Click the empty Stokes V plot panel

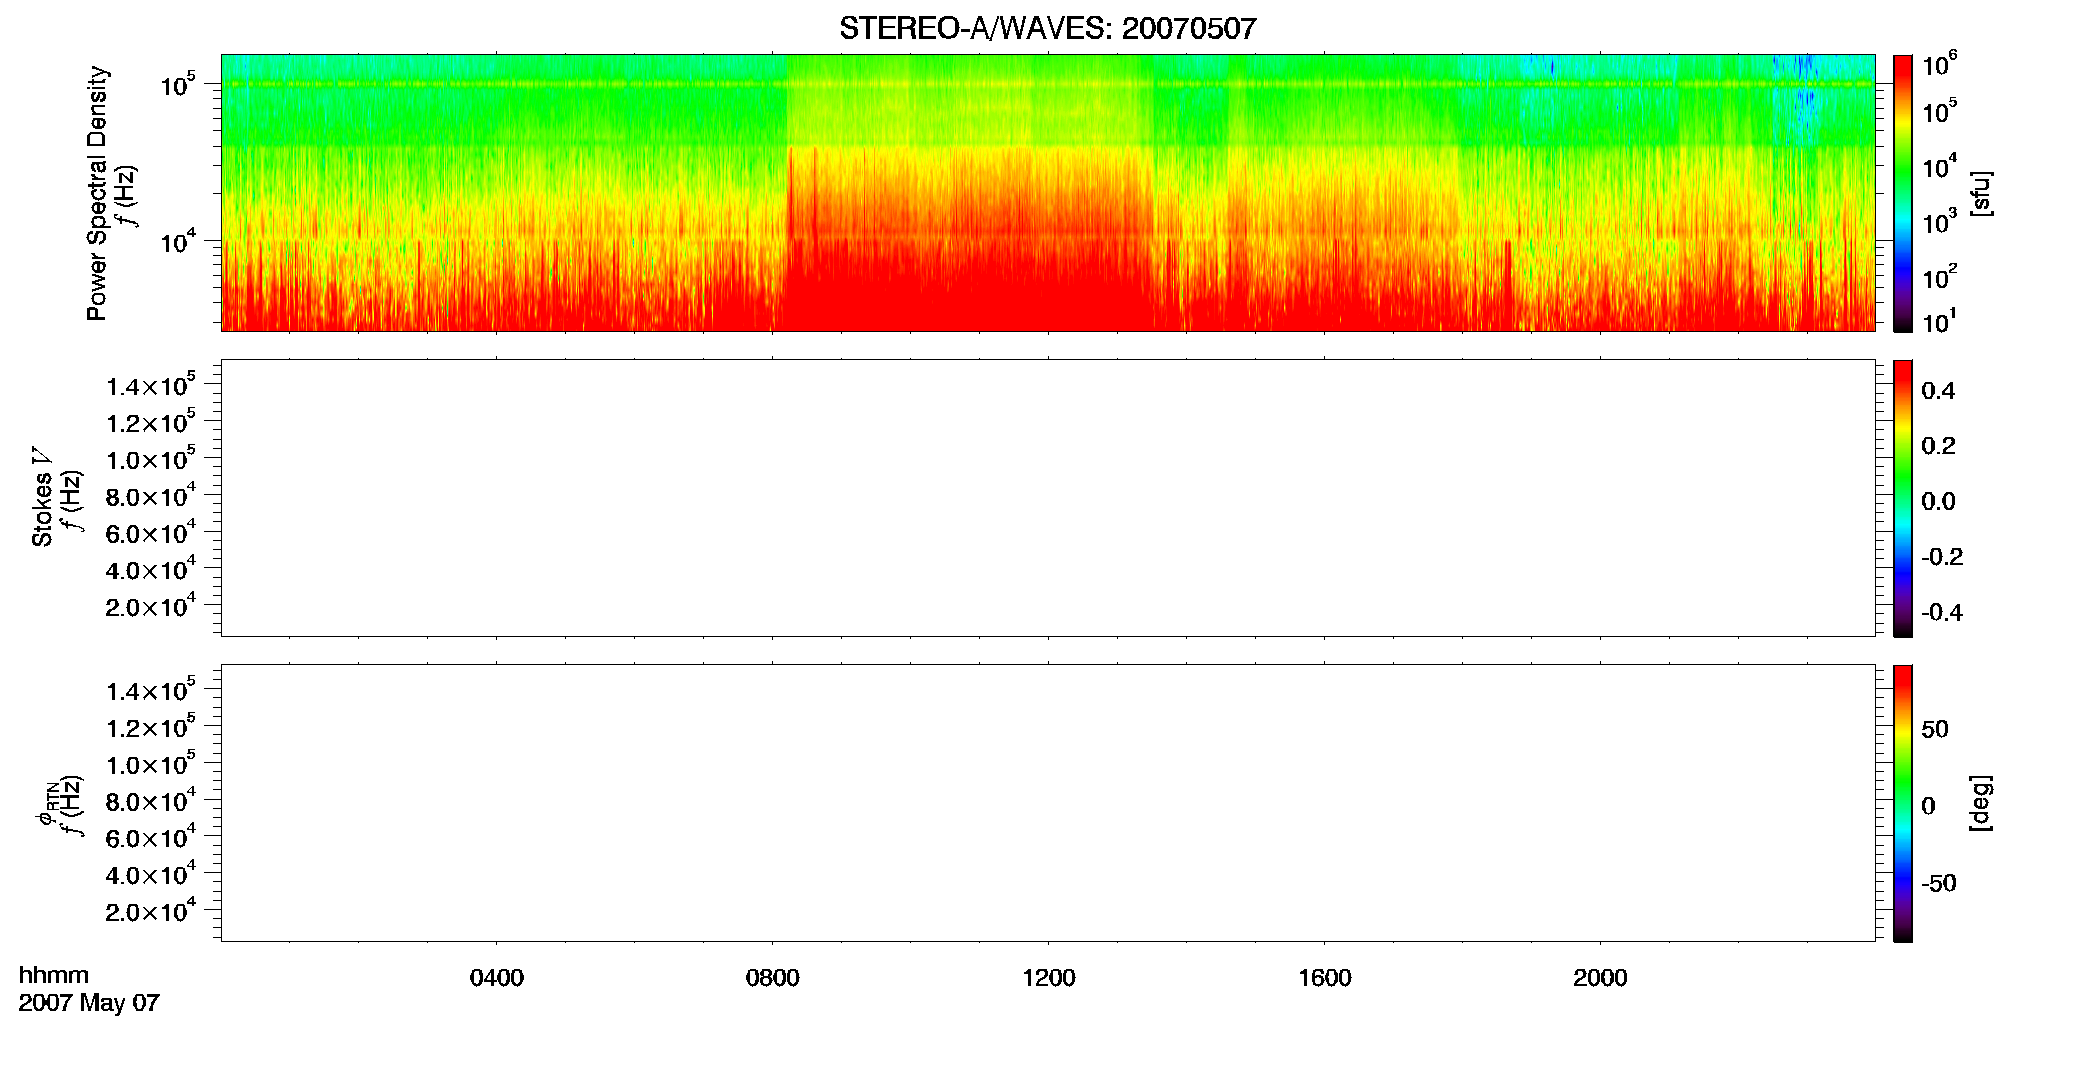pyautogui.click(x=1048, y=498)
